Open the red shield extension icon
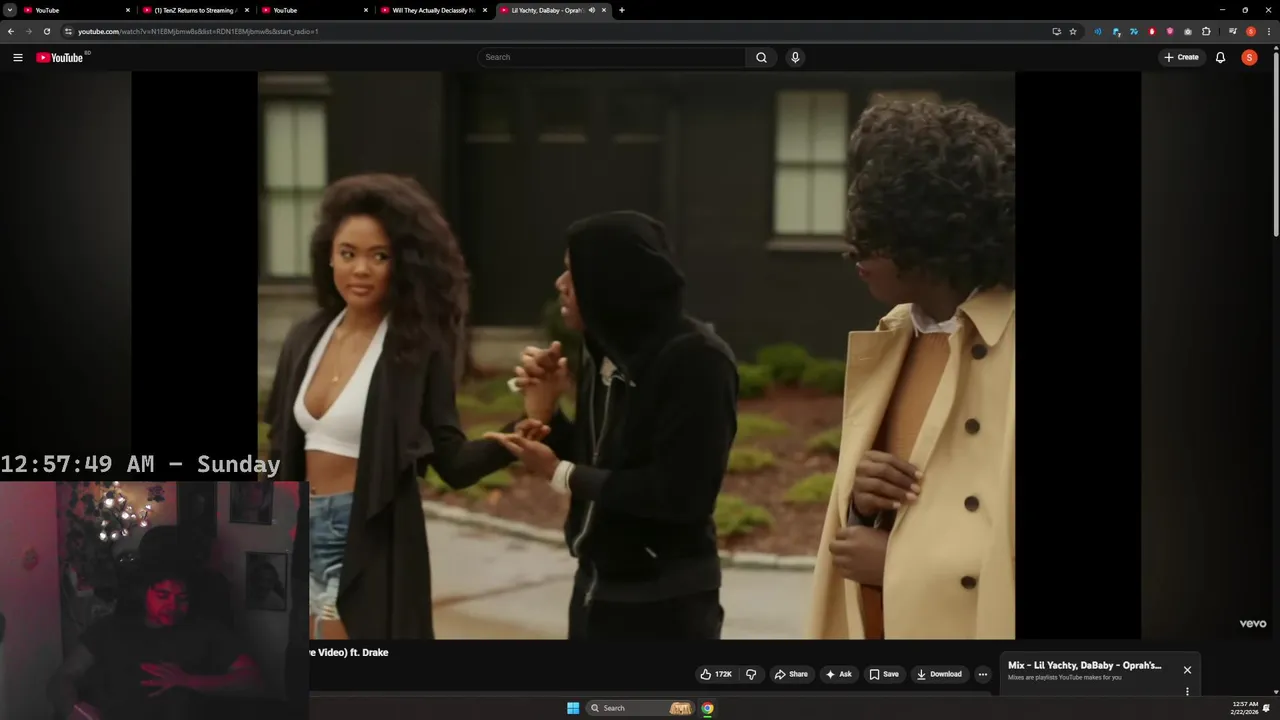1280x720 pixels. (1152, 31)
